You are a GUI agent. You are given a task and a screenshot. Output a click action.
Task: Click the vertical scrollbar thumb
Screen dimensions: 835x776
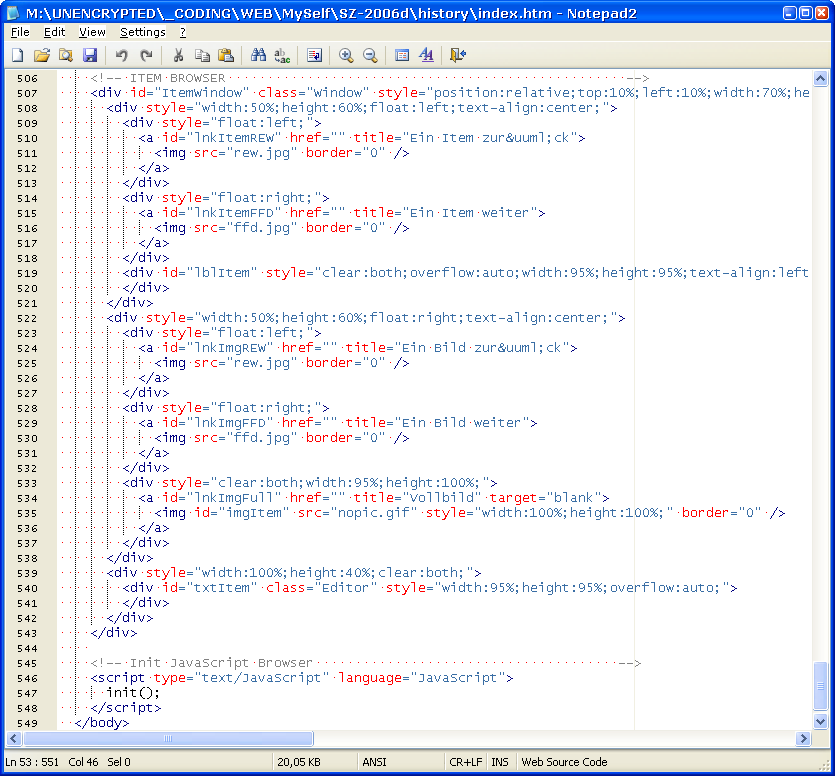tap(821, 686)
